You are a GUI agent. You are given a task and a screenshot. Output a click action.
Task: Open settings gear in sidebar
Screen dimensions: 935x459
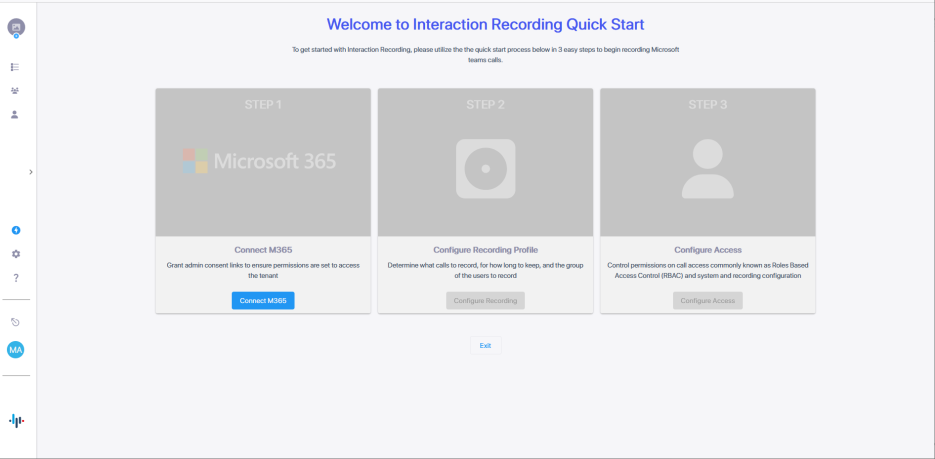coord(16,254)
